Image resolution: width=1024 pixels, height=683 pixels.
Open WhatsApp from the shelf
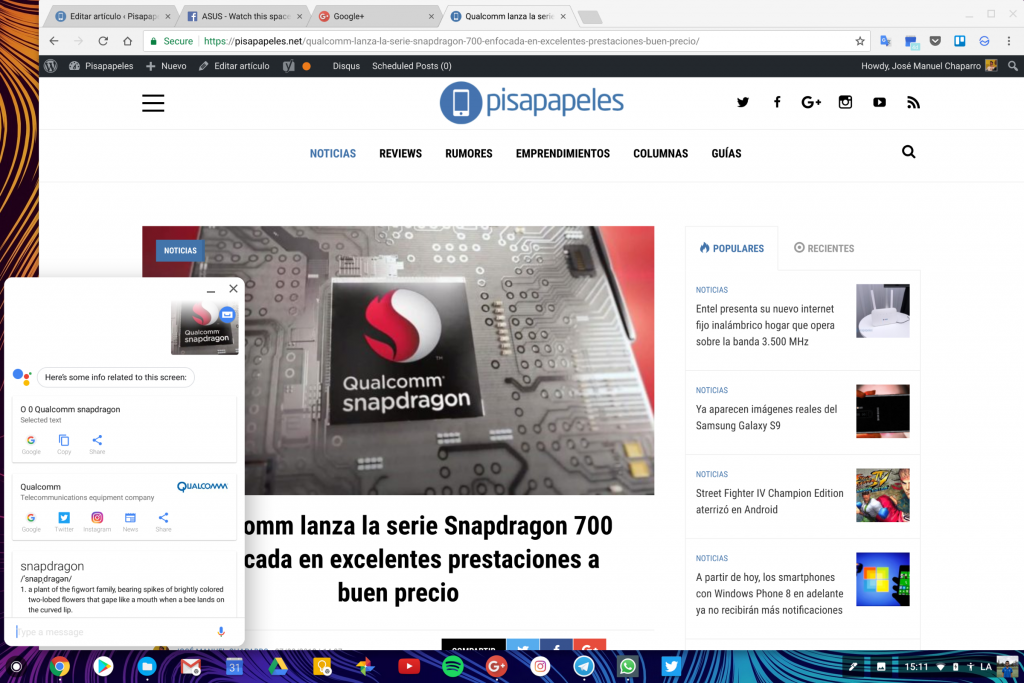[x=628, y=666]
